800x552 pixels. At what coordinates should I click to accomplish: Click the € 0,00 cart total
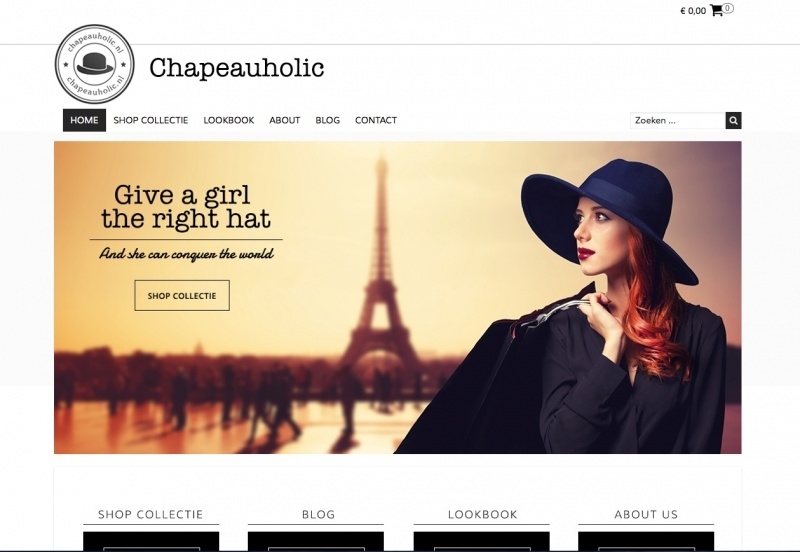pos(693,11)
